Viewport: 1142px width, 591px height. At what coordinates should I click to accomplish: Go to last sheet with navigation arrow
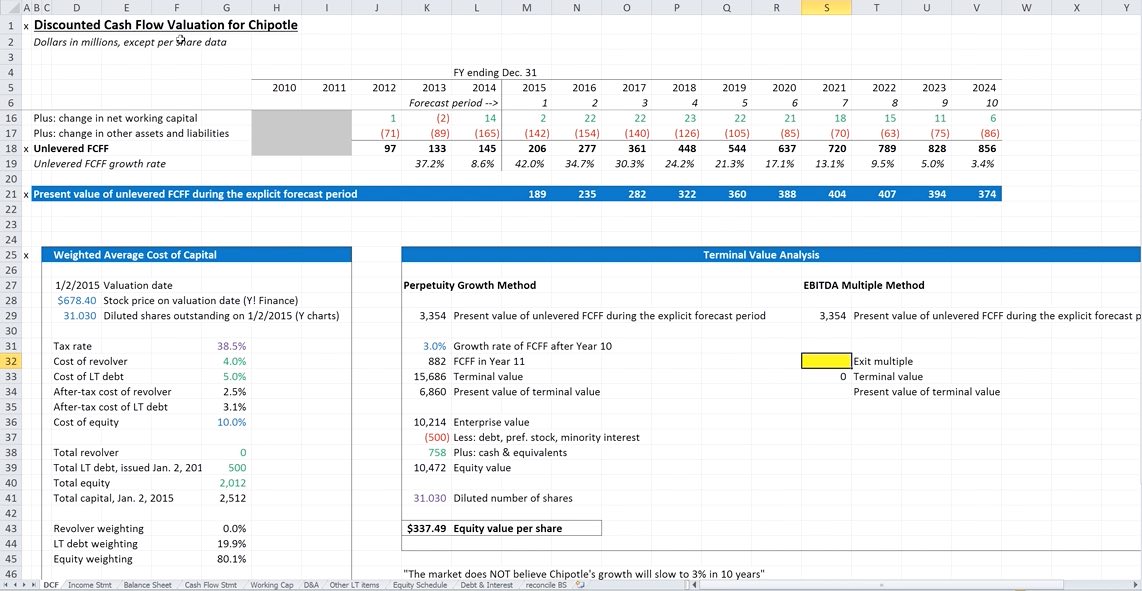coord(33,584)
